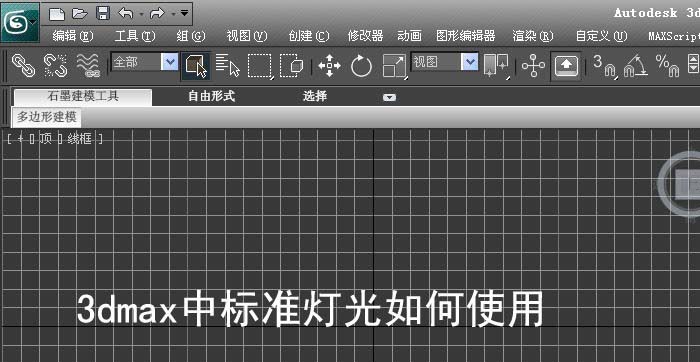Click the viewport [+] menu label
This screenshot has width=700, height=362.
pyautogui.click(x=20, y=139)
